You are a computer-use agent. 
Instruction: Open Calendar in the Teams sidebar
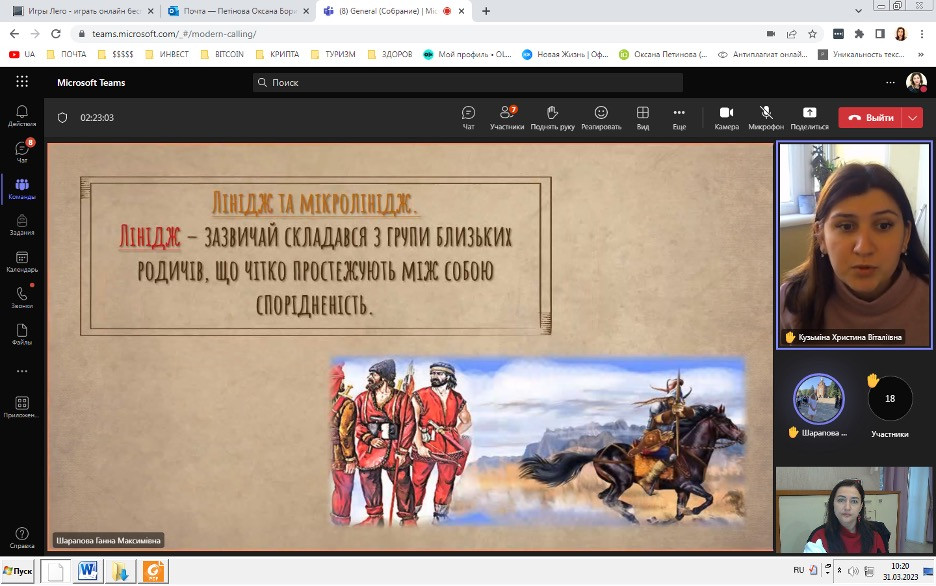click(22, 262)
